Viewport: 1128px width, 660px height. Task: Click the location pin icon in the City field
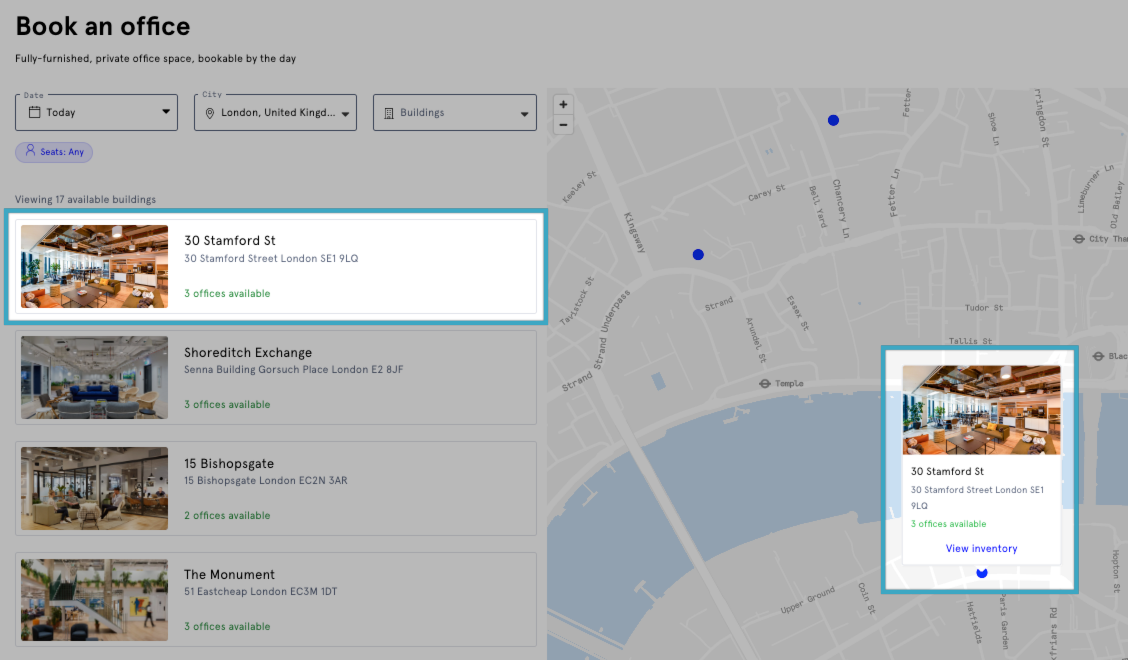pos(209,112)
